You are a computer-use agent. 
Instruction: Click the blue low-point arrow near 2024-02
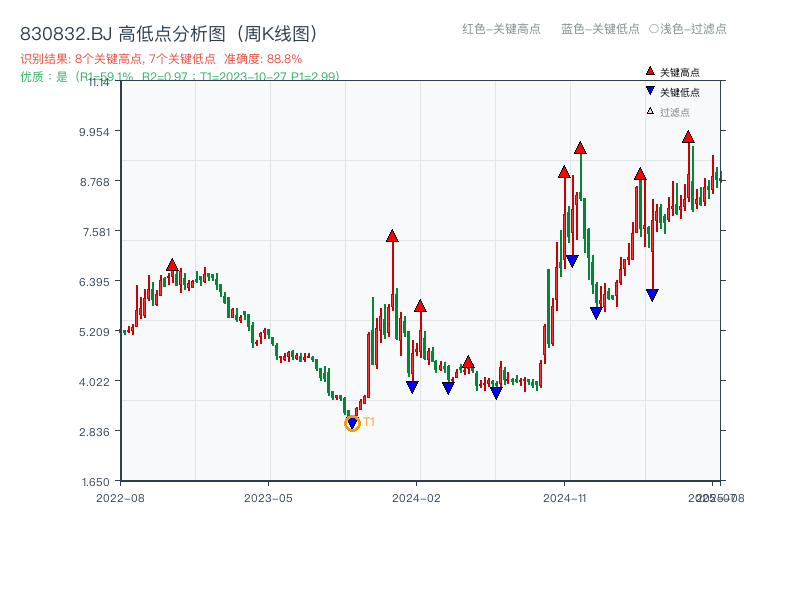[x=413, y=386]
